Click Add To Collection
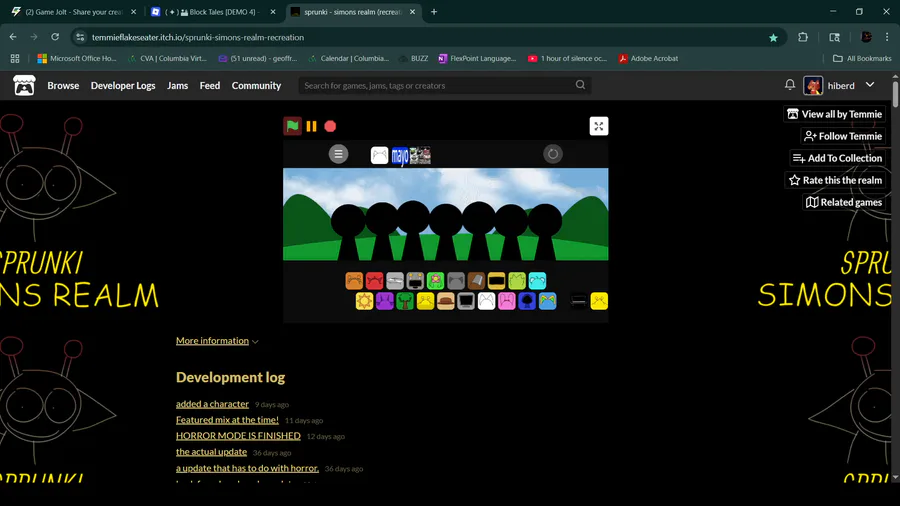Viewport: 900px width, 506px height. (x=837, y=158)
